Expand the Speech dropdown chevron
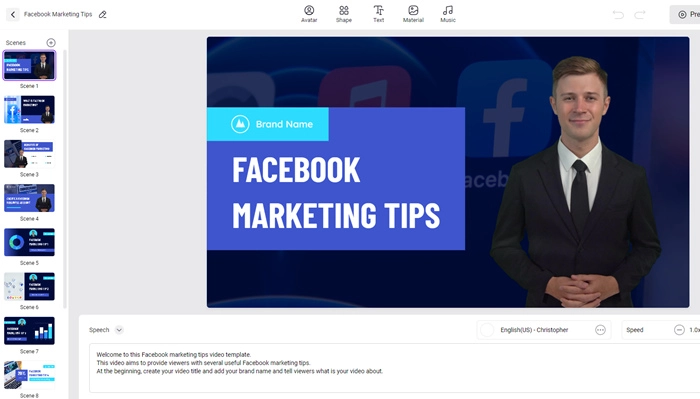 click(119, 330)
